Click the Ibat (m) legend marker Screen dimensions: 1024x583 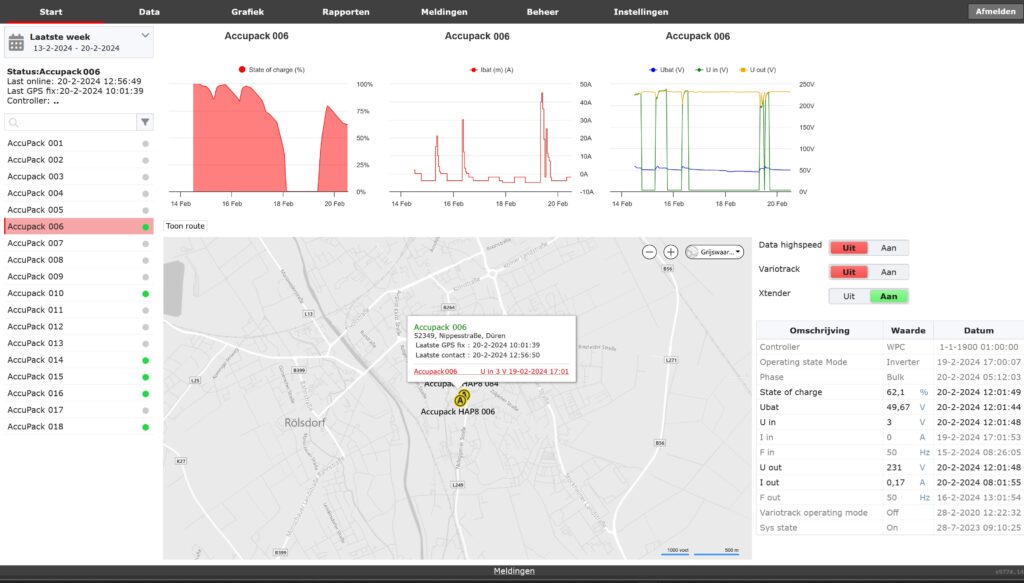point(473,70)
